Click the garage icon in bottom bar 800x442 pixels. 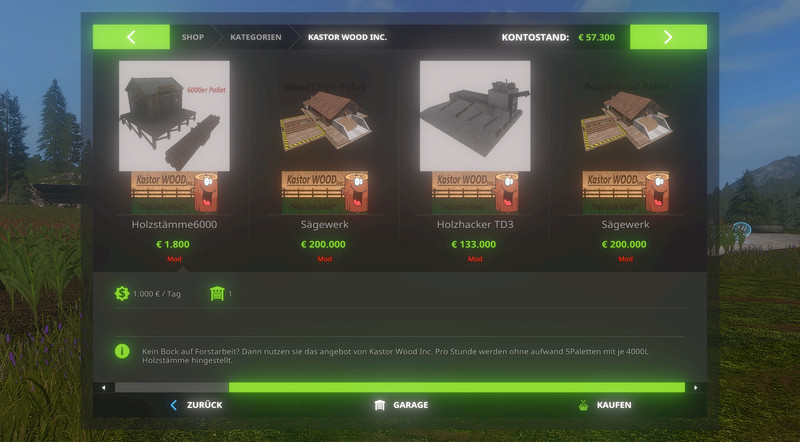pyautogui.click(x=380, y=405)
